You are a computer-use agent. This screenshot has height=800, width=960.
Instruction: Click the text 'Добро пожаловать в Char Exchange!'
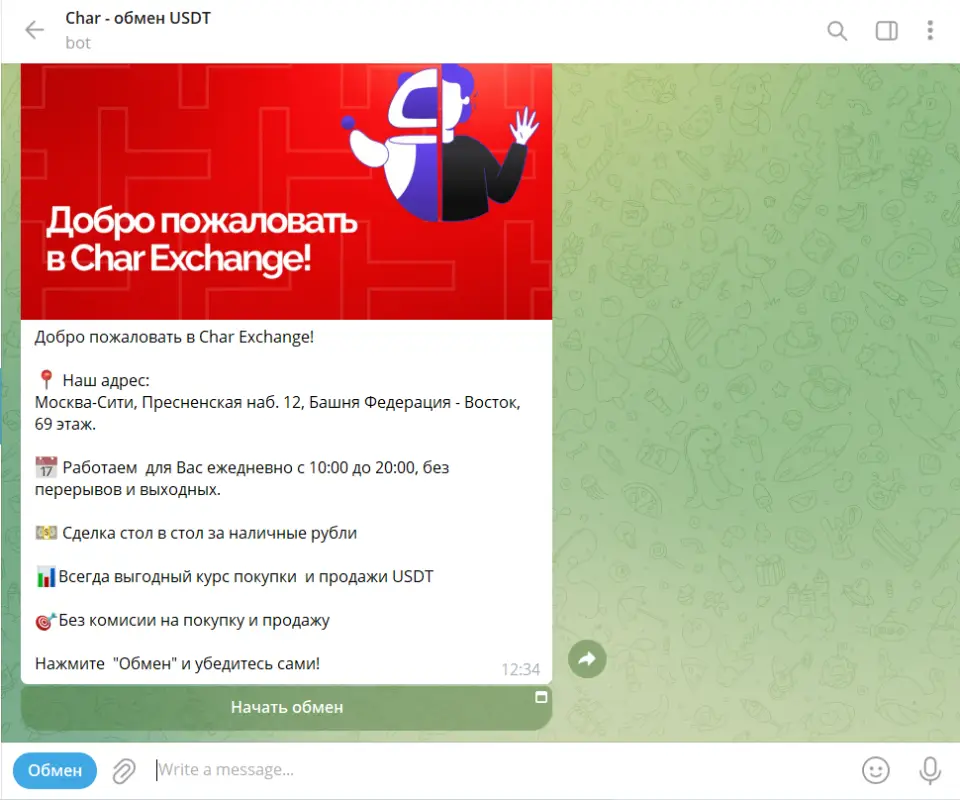click(x=174, y=337)
